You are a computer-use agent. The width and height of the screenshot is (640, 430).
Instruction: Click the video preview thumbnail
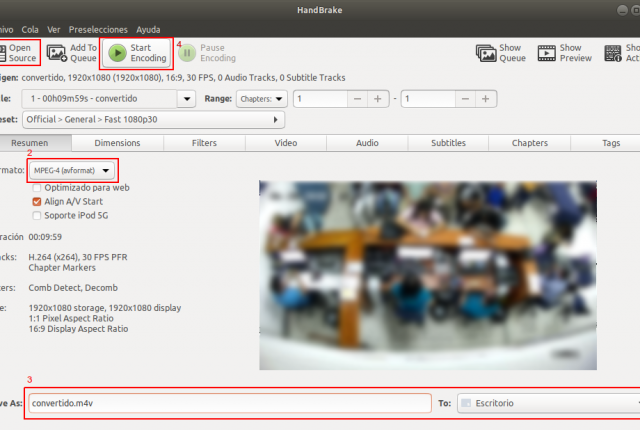coord(428,275)
